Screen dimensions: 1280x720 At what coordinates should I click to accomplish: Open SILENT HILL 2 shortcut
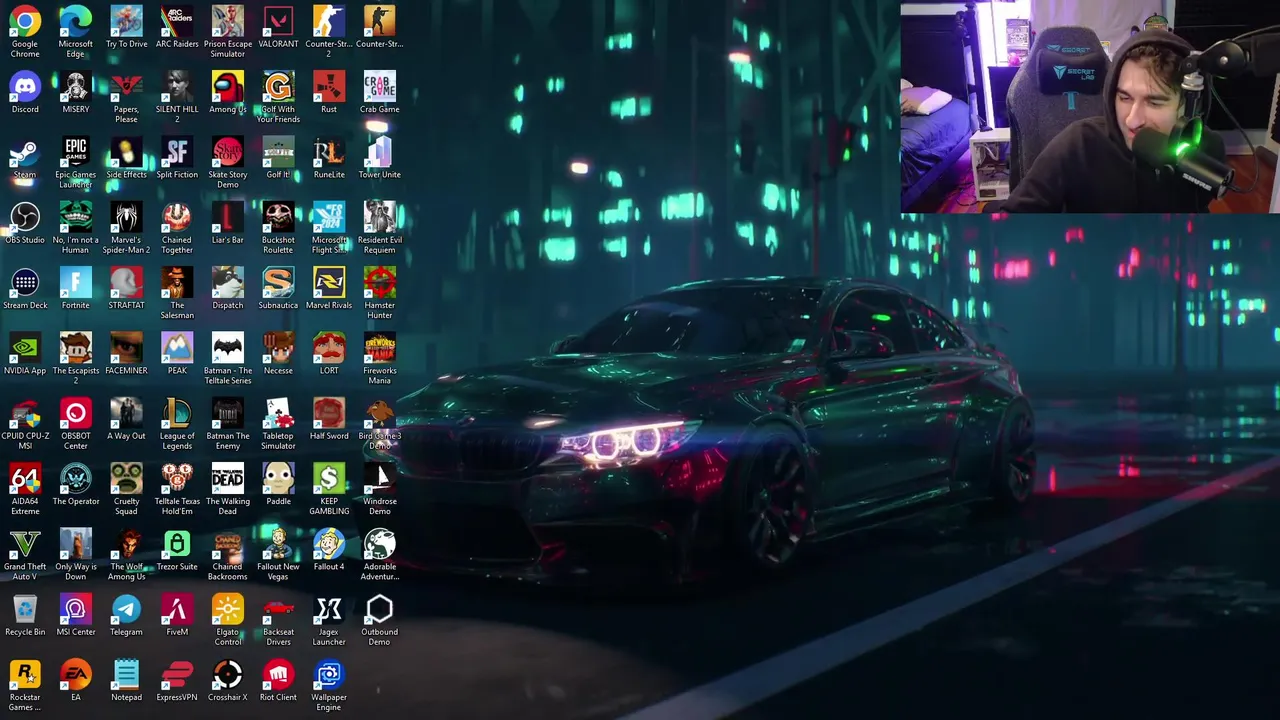(x=177, y=87)
